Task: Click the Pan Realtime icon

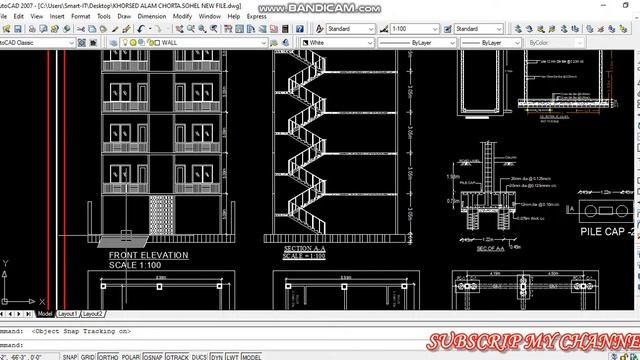Action: [x=179, y=29]
